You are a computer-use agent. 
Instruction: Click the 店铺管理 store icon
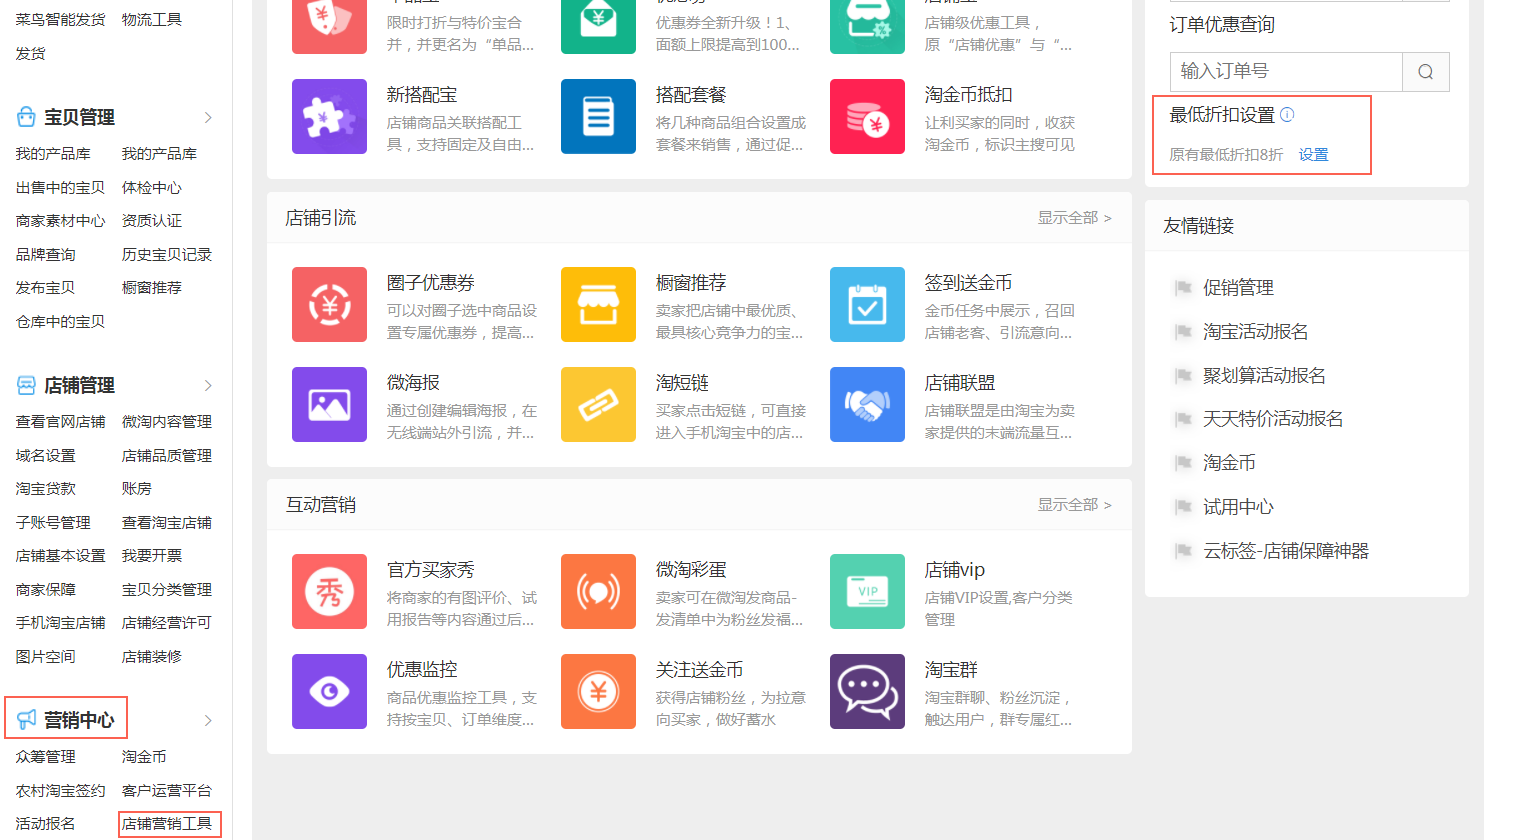26,385
